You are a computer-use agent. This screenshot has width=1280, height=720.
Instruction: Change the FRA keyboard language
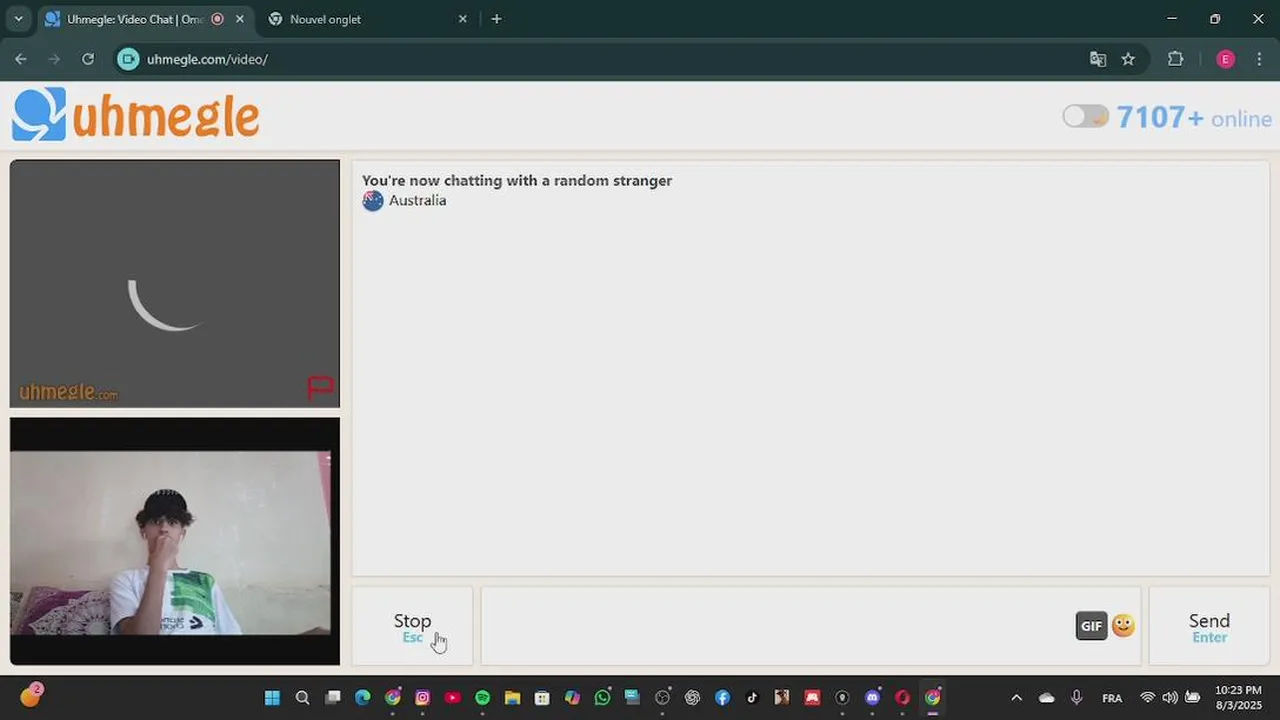[x=1112, y=698]
